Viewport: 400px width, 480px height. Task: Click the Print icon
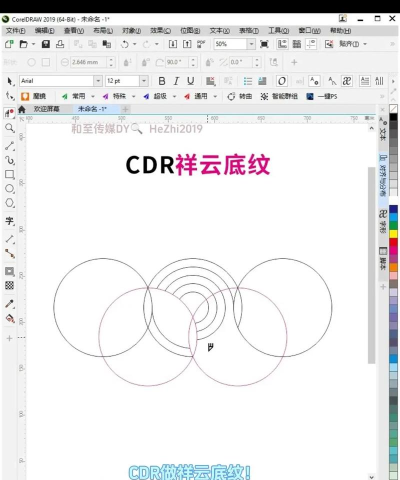60,44
